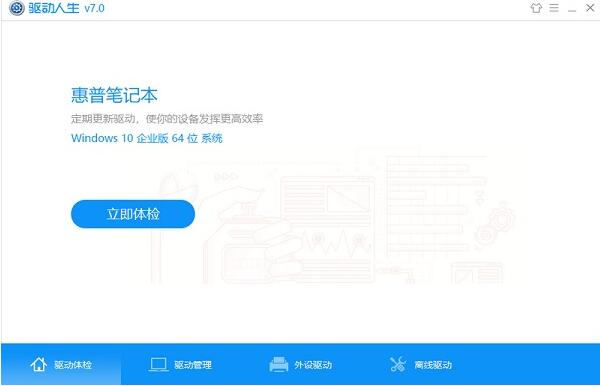Viewport: 600px width, 386px height.
Task: Click the Windows 10 企业版 64 位 系统 text
Action: tap(147, 138)
